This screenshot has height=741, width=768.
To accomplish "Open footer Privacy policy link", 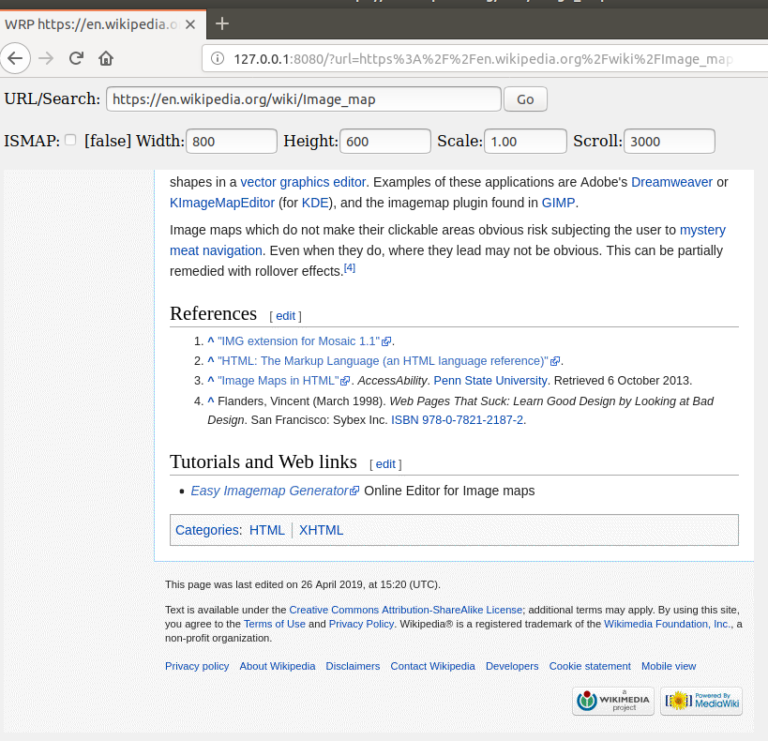I will pyautogui.click(x=197, y=667).
